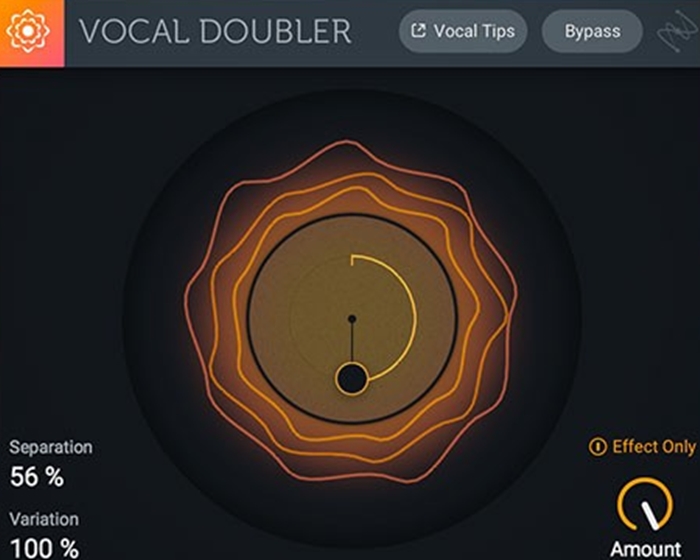700x560 pixels.
Task: Click the Effect Only power icon
Action: pos(597,447)
